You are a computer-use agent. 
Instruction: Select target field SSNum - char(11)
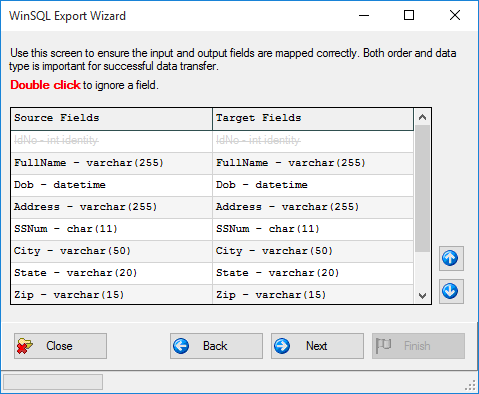[313, 229]
